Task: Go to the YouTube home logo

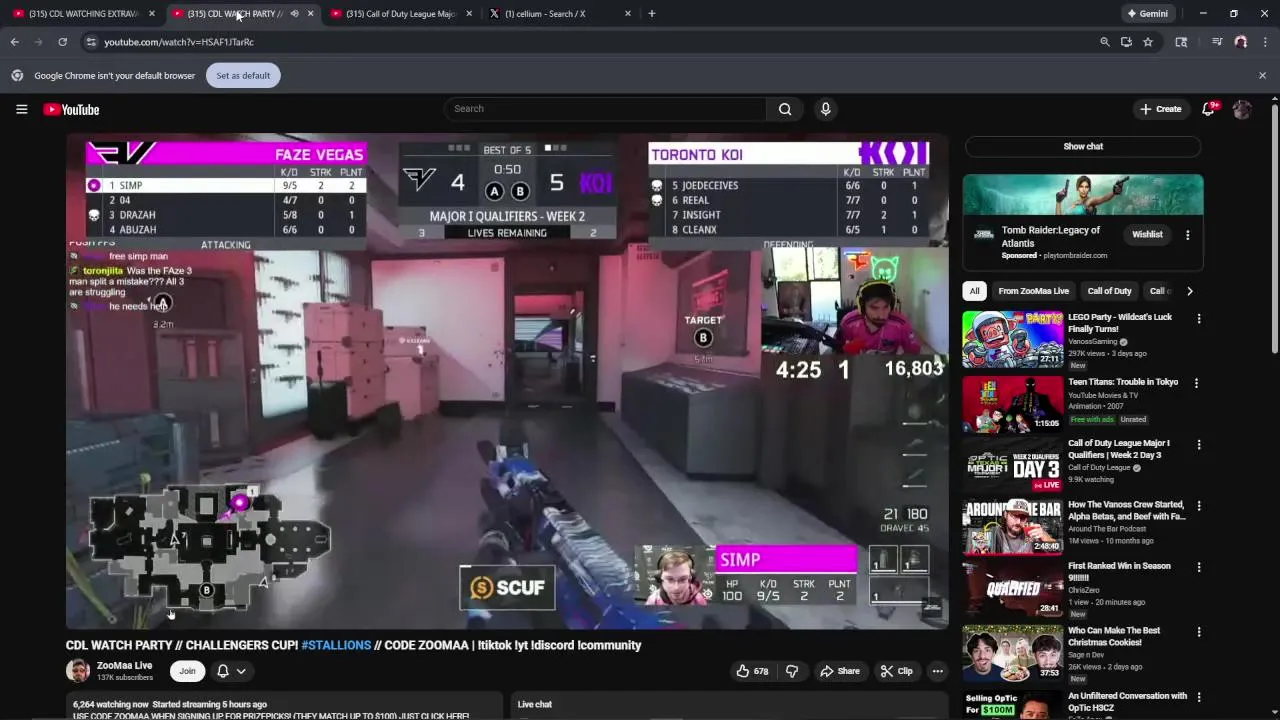Action: pos(71,109)
